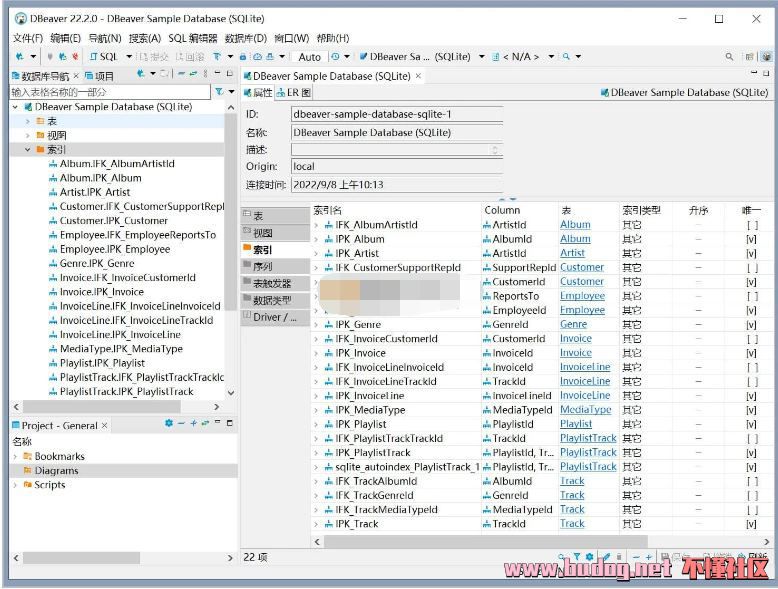Expand the 视图 folder in navigator tree

(28, 135)
